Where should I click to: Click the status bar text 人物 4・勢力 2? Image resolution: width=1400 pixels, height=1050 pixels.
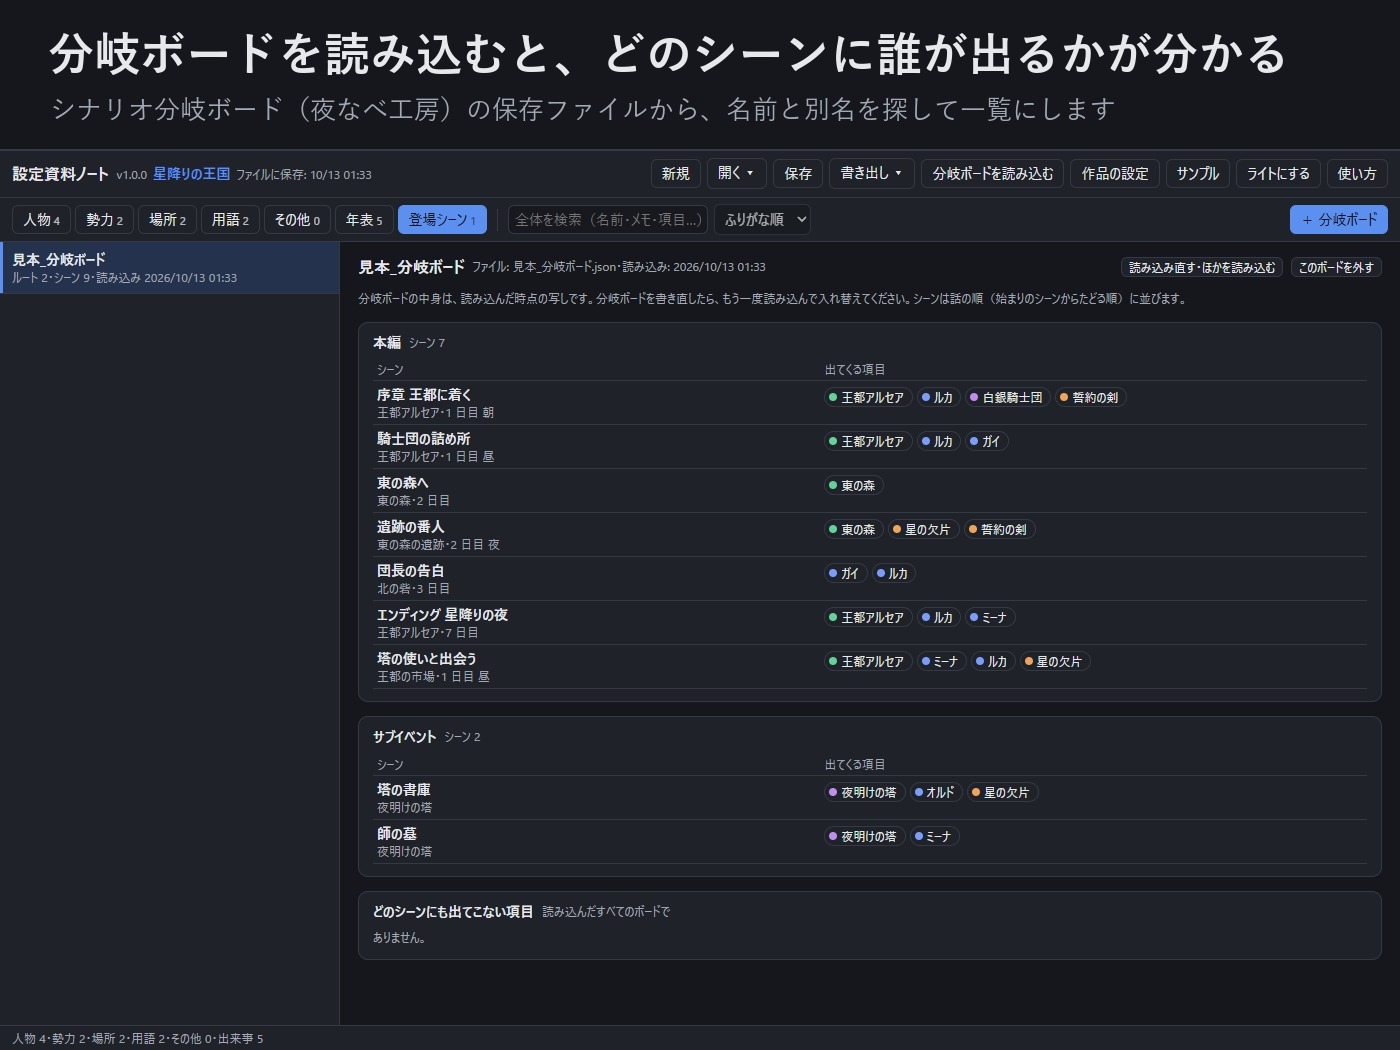pyautogui.click(x=49, y=1039)
